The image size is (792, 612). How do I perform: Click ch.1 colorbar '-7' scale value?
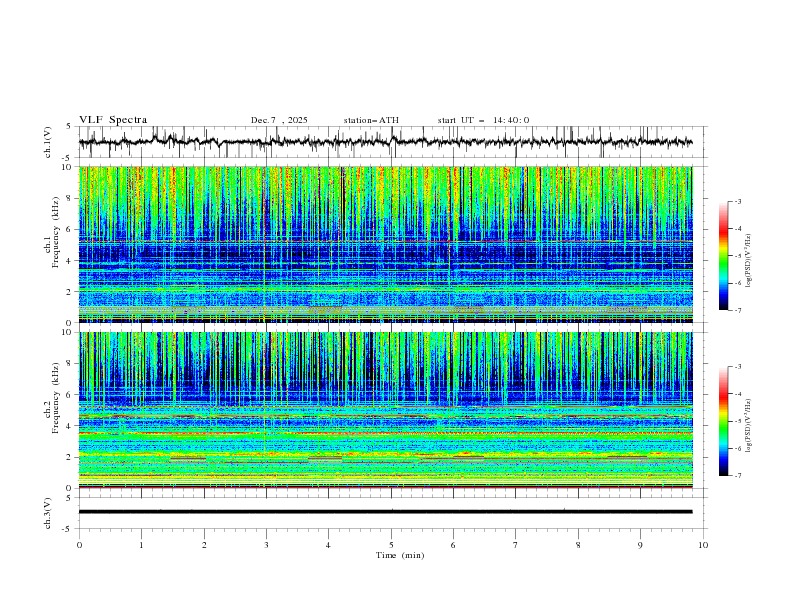(738, 310)
